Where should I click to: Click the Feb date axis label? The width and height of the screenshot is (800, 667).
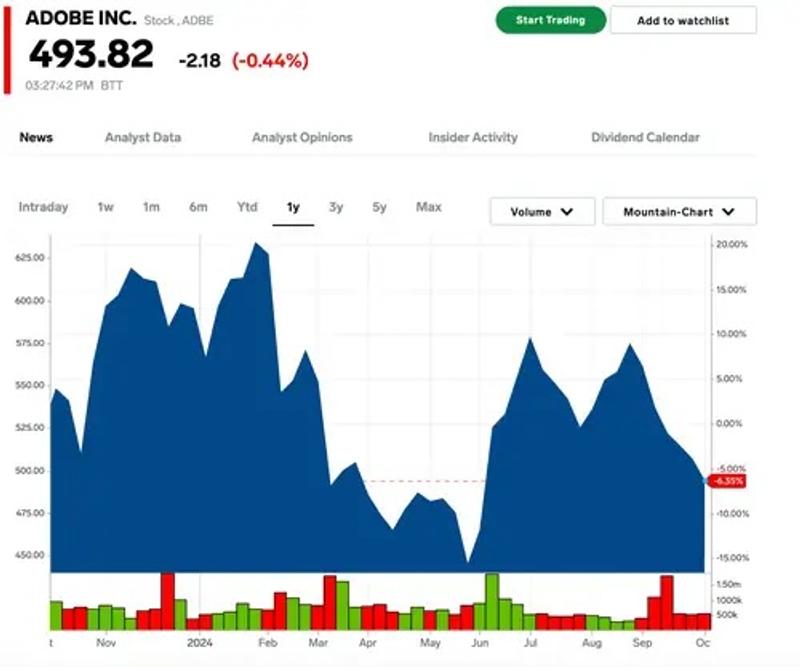click(x=268, y=643)
